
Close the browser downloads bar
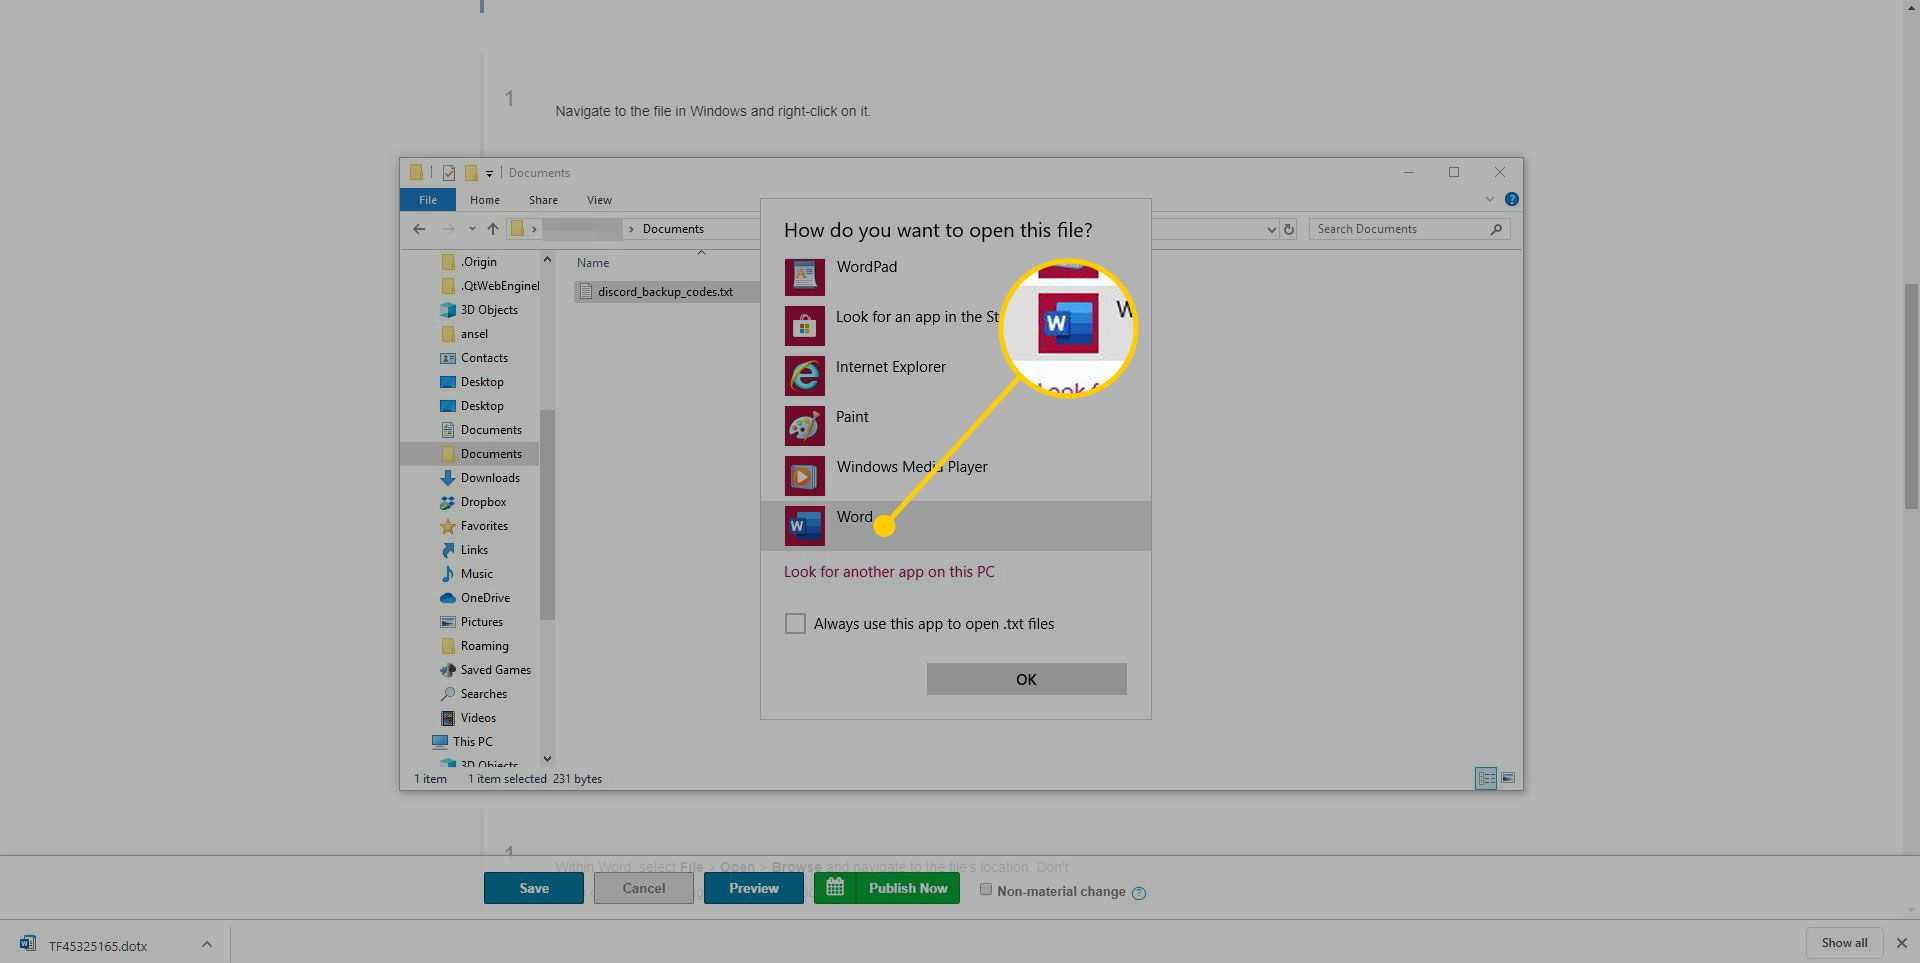click(x=1901, y=943)
